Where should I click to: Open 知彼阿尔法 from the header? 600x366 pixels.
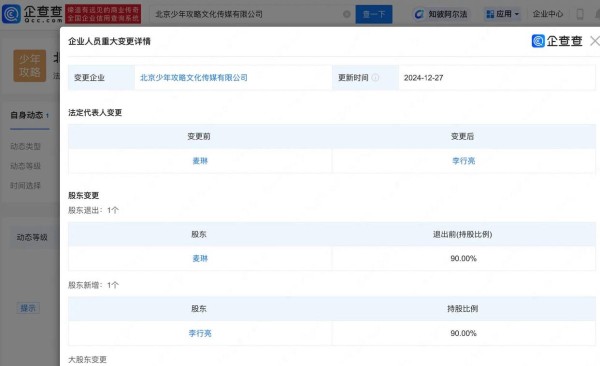tap(441, 14)
